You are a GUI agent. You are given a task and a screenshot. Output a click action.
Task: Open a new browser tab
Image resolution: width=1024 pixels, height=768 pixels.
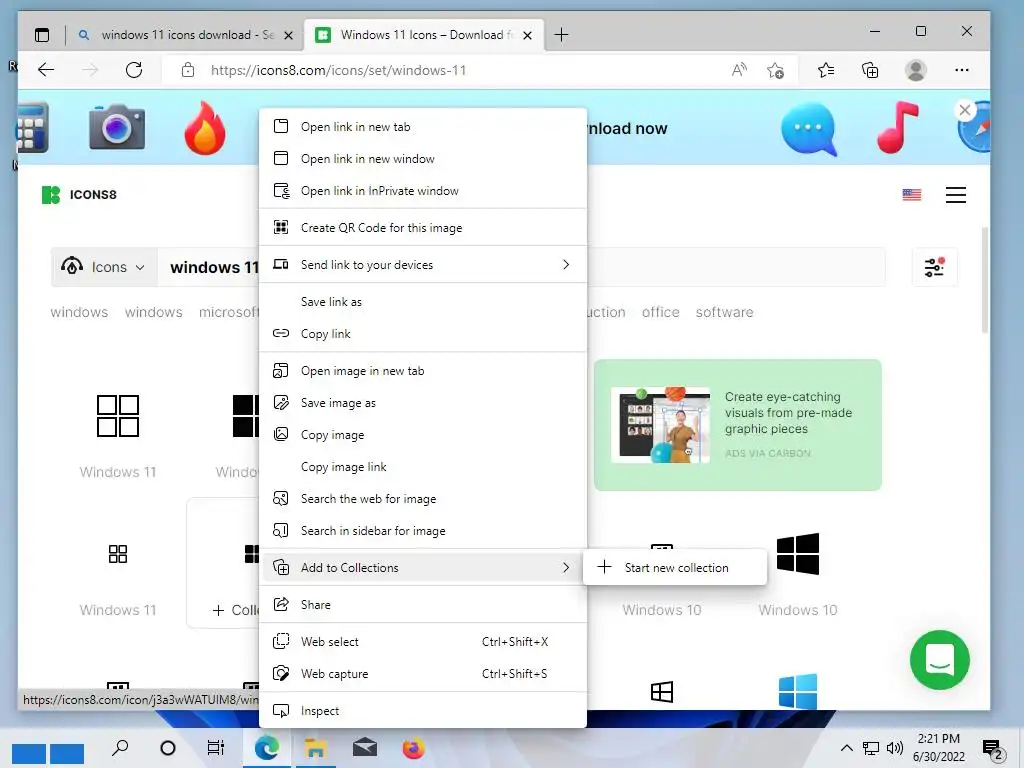[561, 35]
